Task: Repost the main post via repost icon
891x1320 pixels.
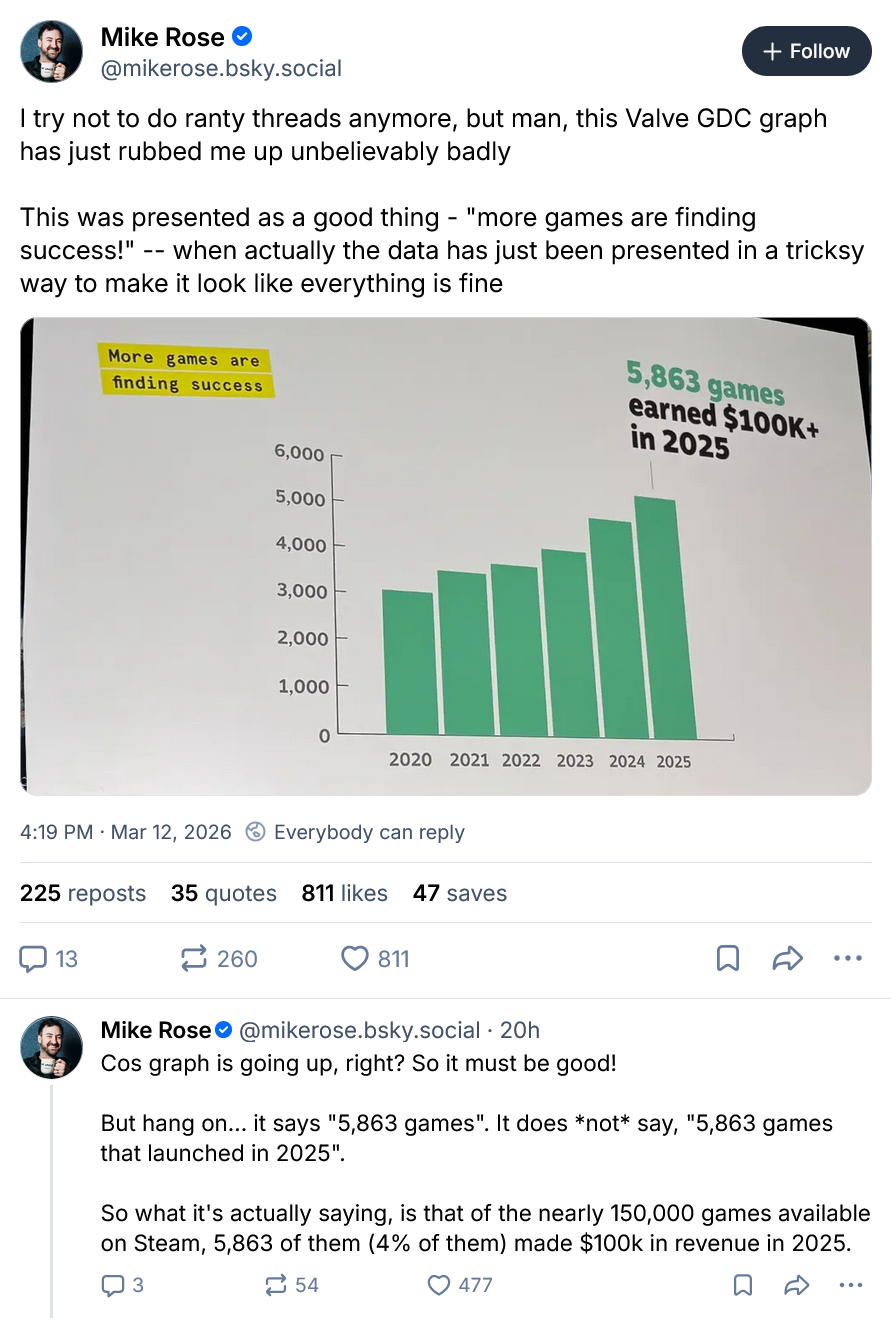Action: (193, 959)
